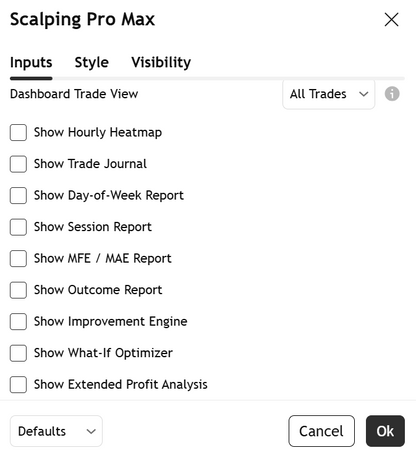Toggle Show Day-of-Week Report checkbox
The height and width of the screenshot is (453, 416).
click(18, 195)
